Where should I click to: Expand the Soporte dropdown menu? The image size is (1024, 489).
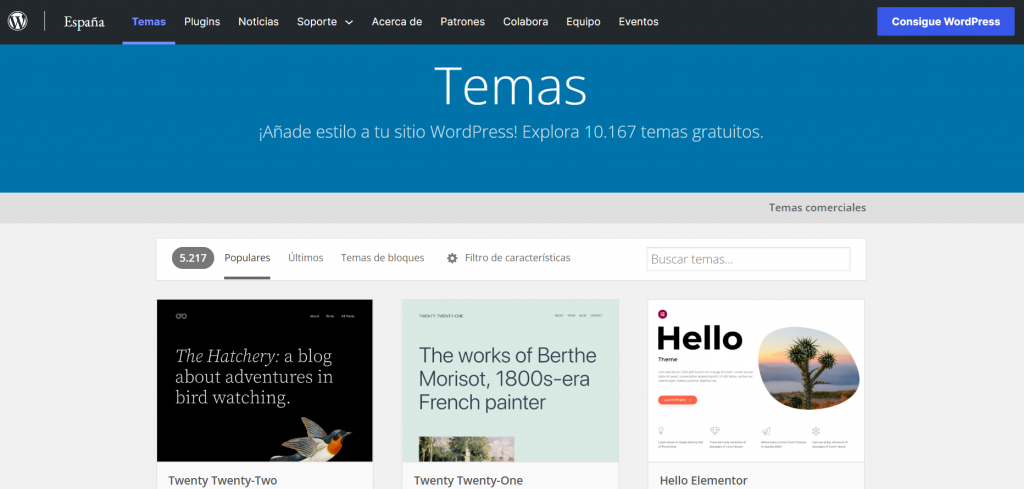(325, 22)
